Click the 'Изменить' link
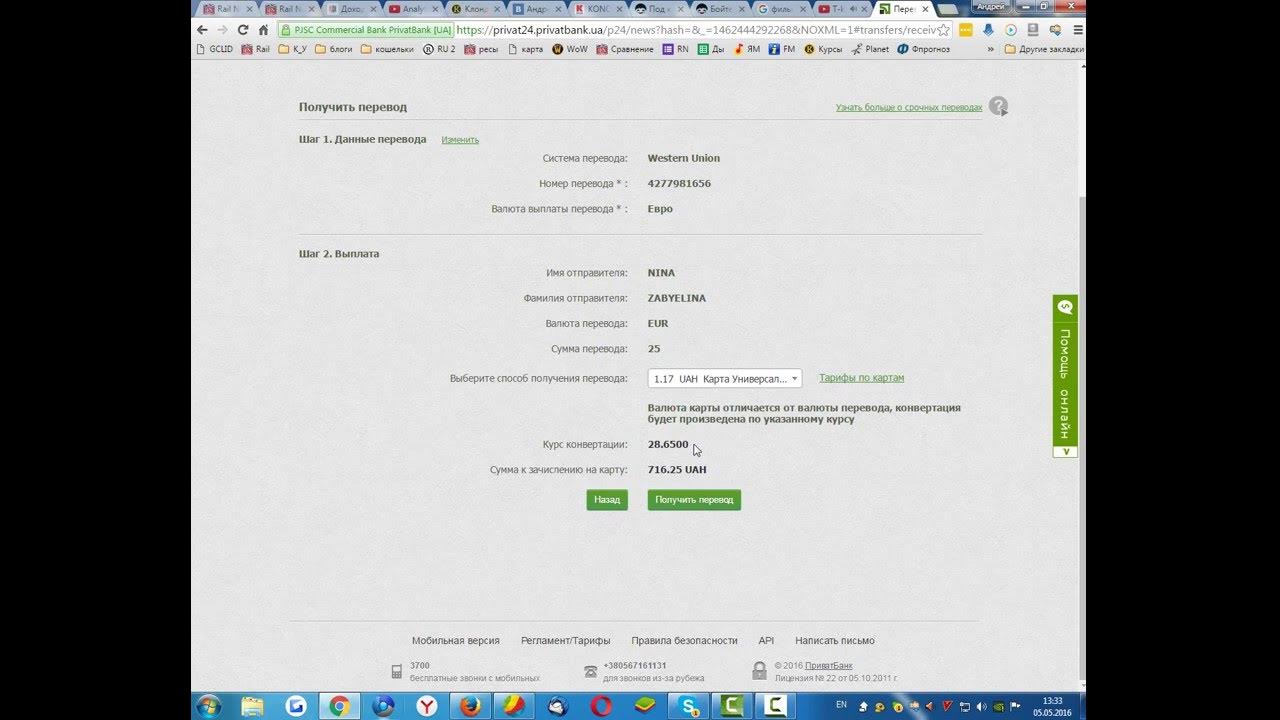This screenshot has height=720, width=1280. pos(460,140)
